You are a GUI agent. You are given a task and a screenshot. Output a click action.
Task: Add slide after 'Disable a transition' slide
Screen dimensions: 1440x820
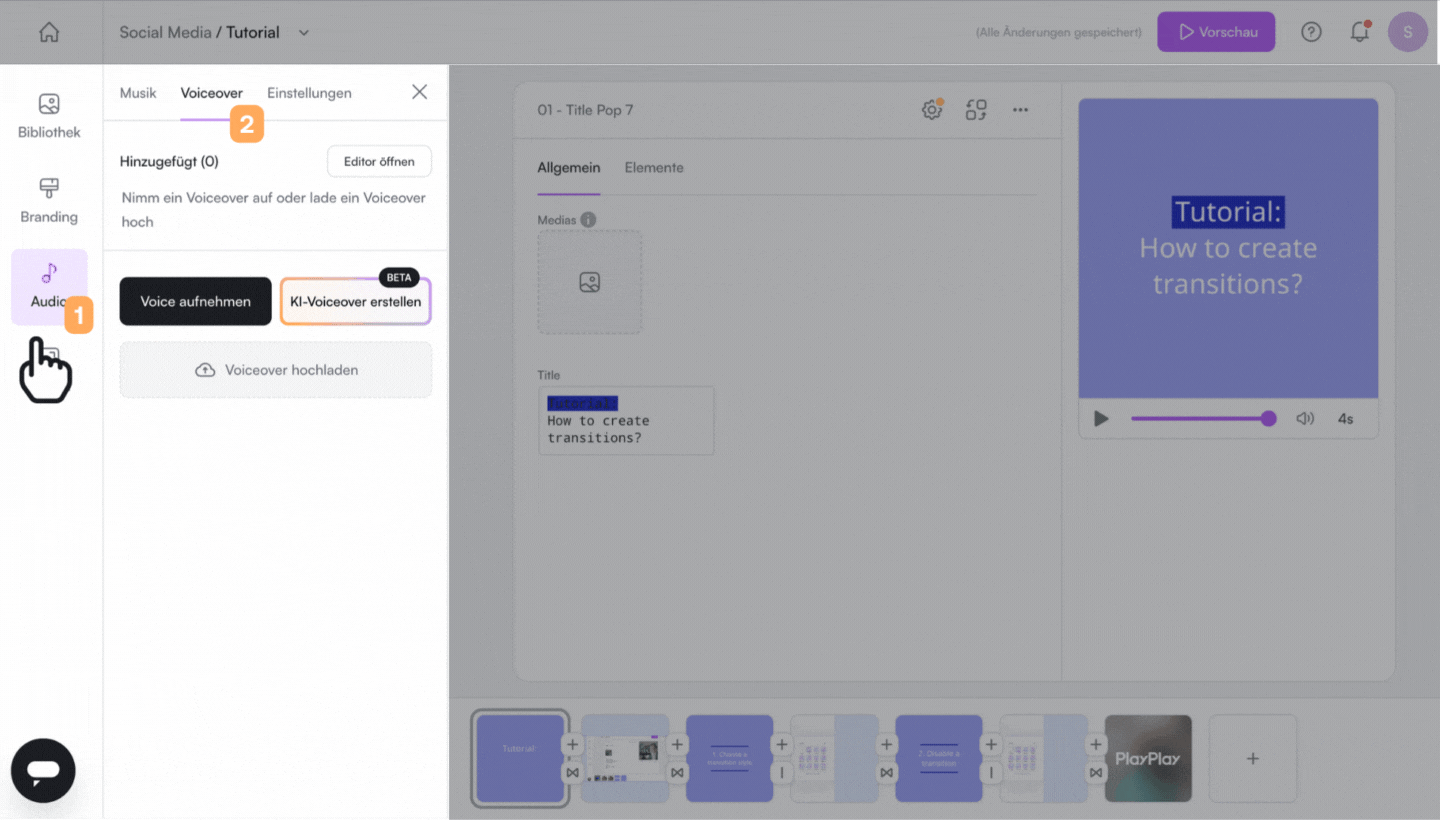pos(991,745)
